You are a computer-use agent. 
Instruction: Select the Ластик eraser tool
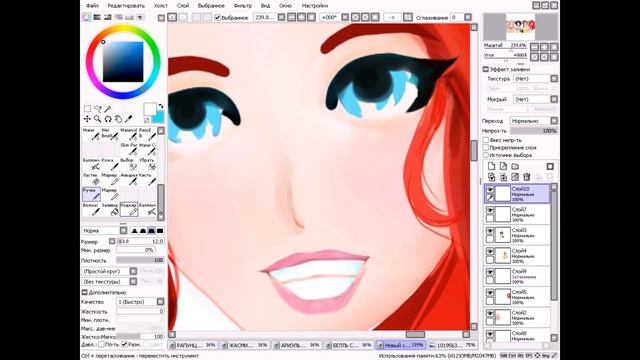(x=90, y=179)
